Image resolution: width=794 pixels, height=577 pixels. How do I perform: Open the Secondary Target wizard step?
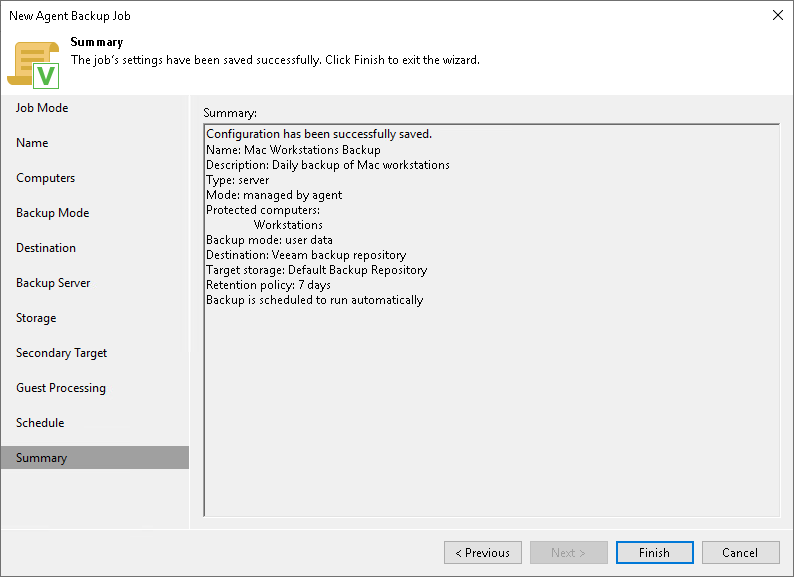point(61,353)
